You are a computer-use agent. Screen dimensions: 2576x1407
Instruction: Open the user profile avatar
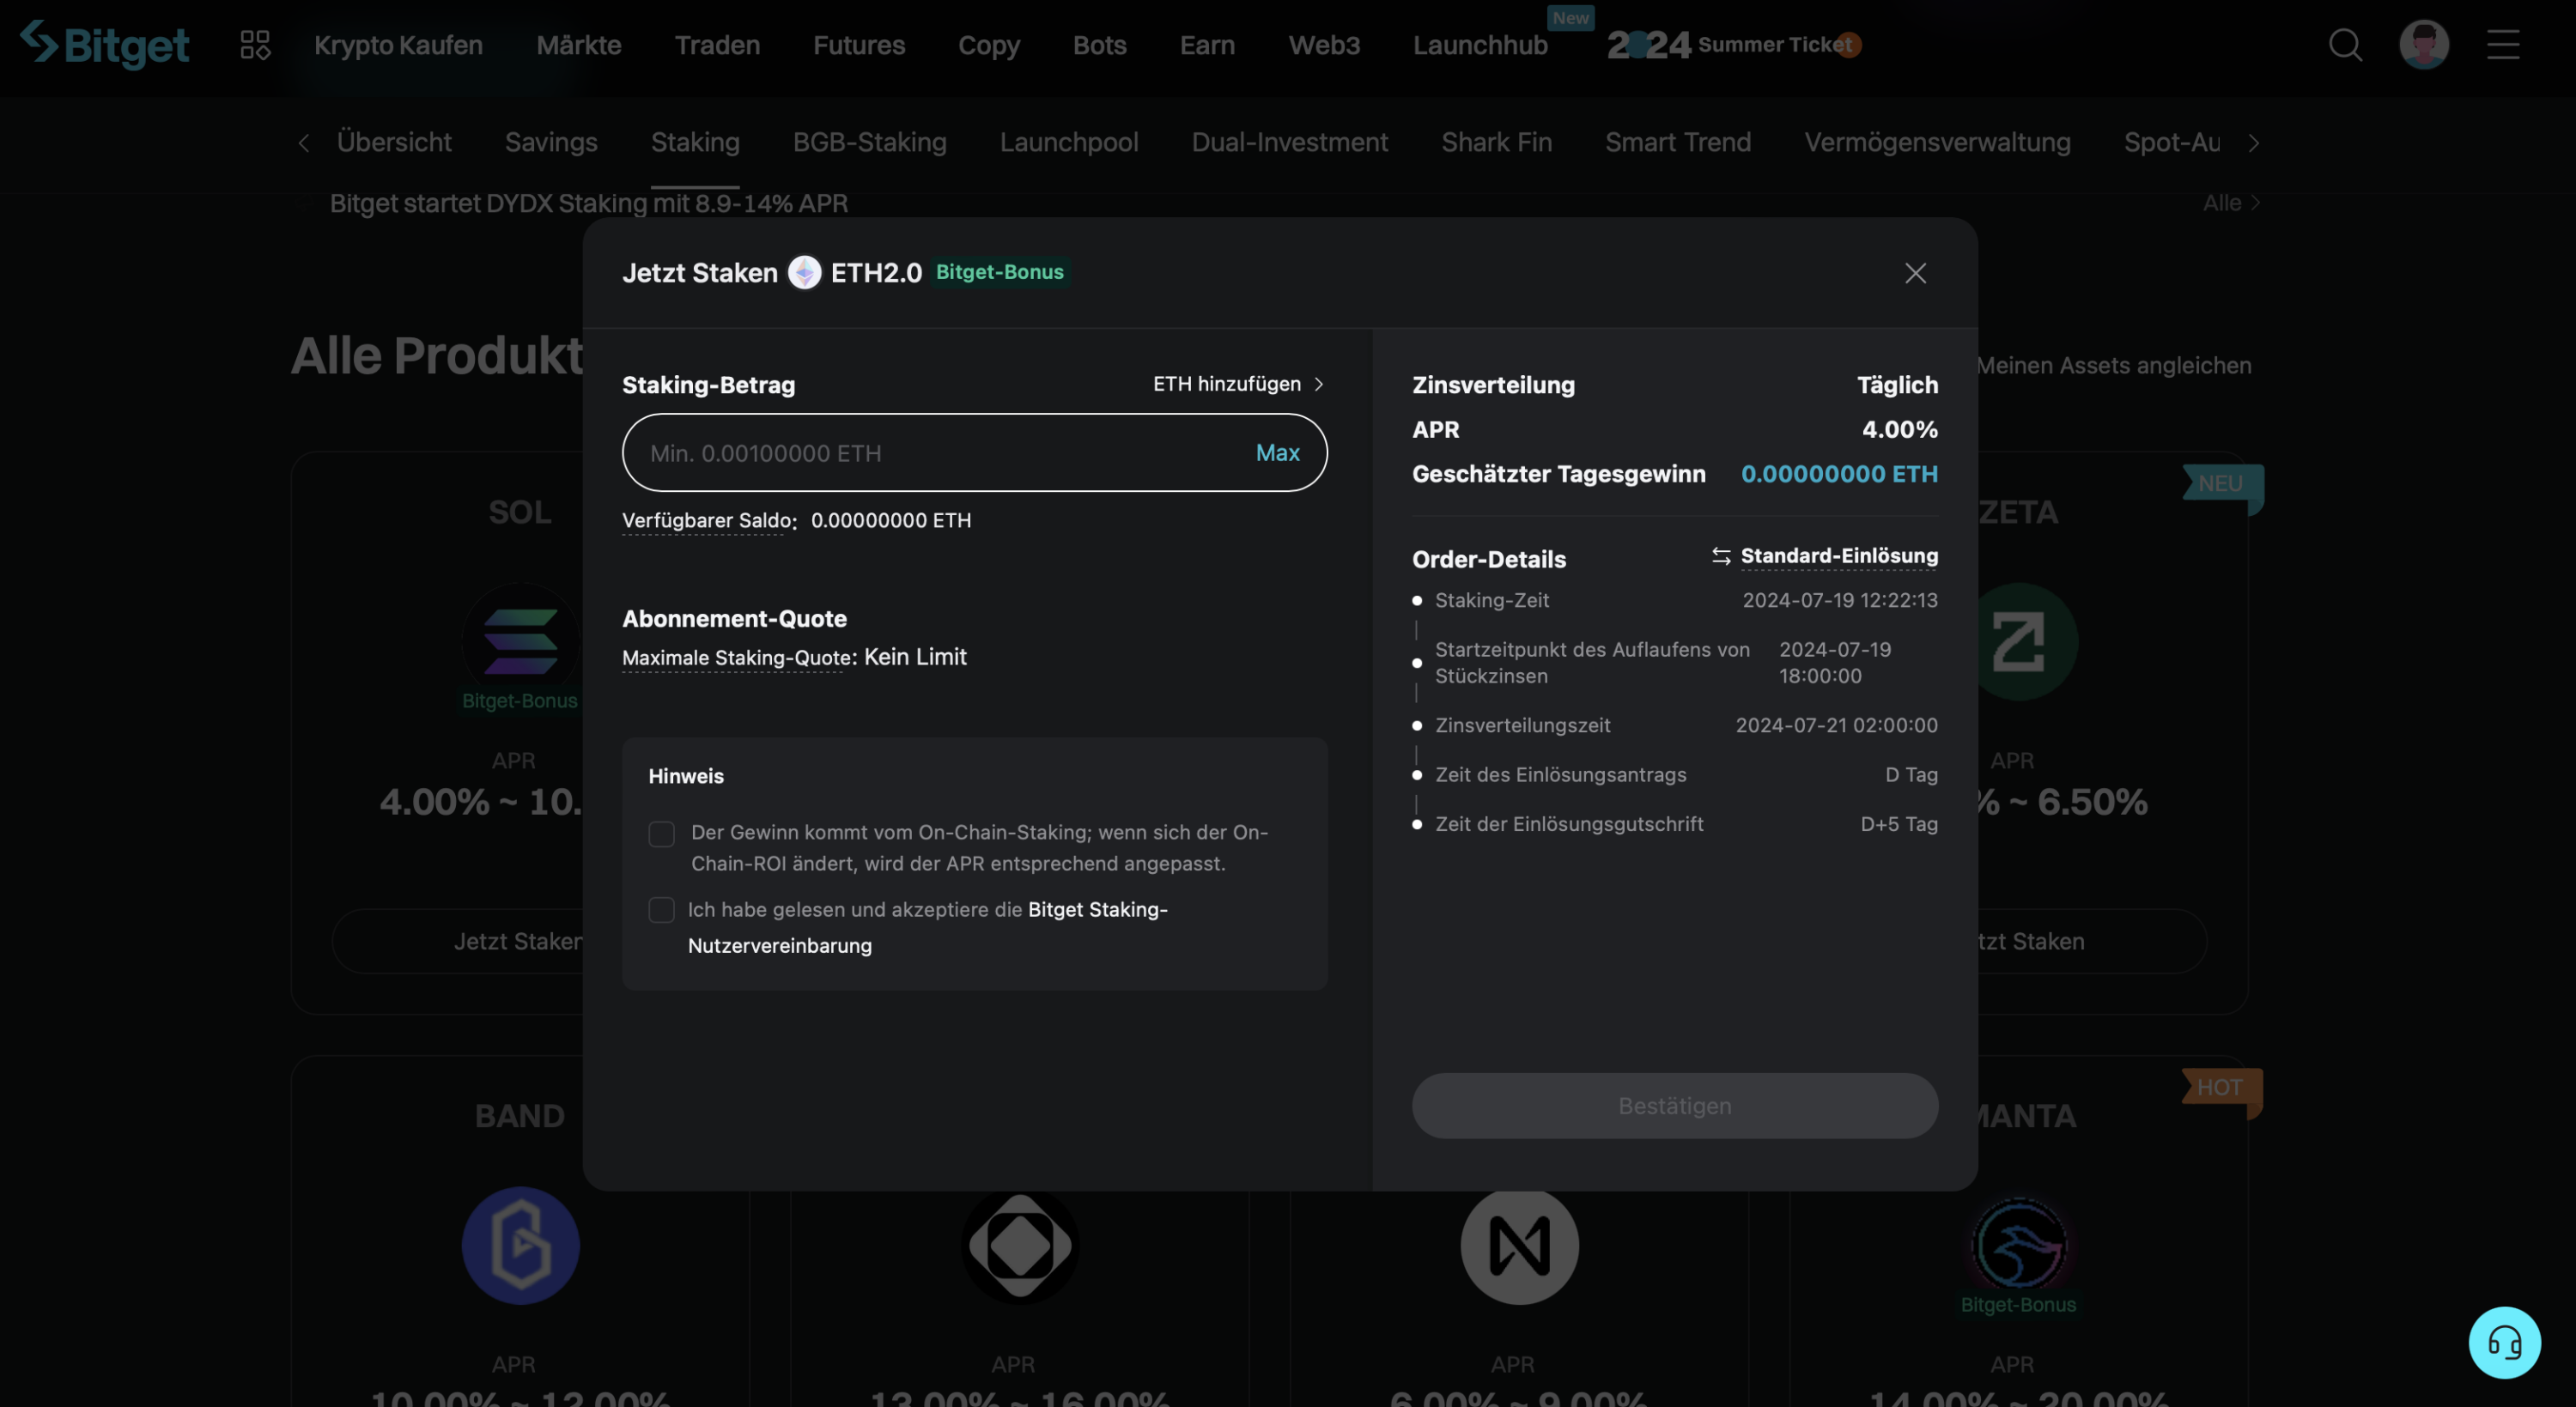pyautogui.click(x=2424, y=45)
